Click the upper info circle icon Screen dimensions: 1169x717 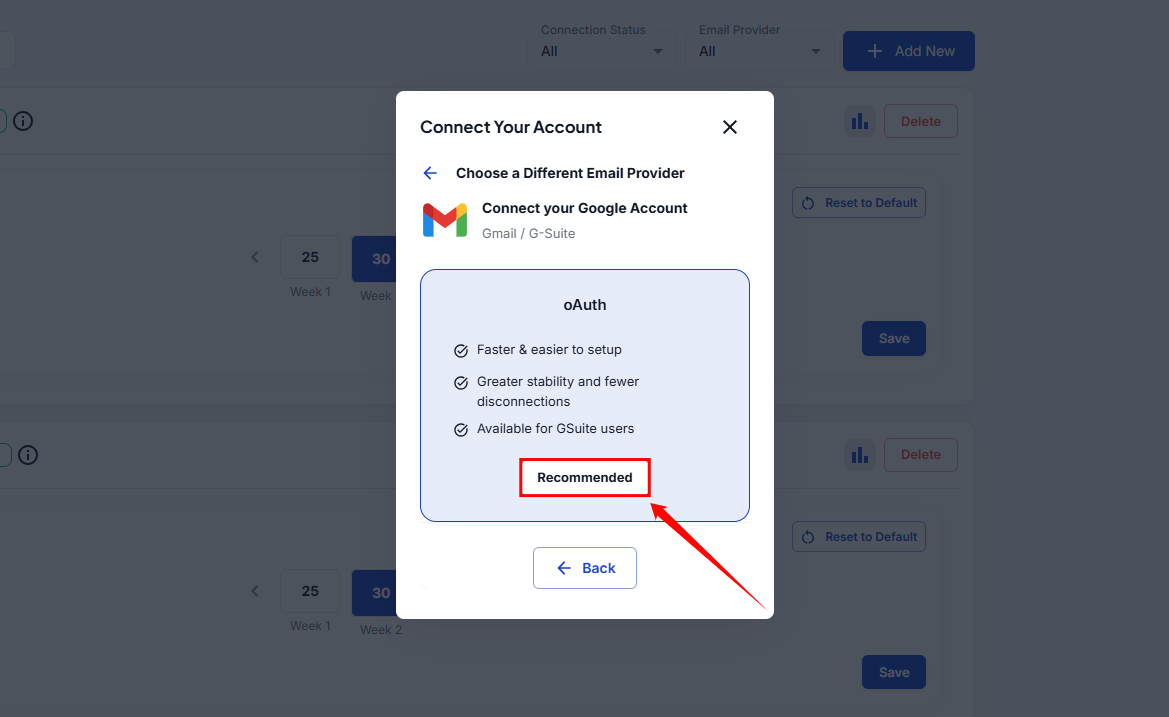[23, 122]
